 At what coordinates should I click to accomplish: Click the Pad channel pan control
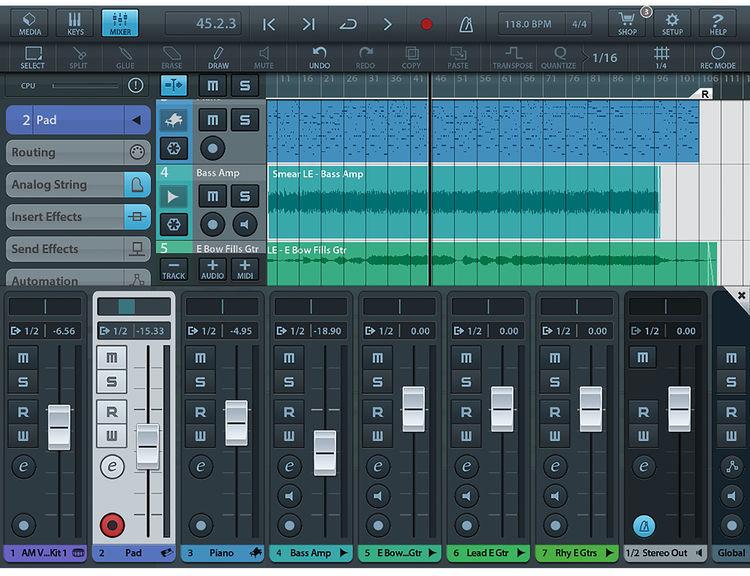pyautogui.click(x=134, y=307)
